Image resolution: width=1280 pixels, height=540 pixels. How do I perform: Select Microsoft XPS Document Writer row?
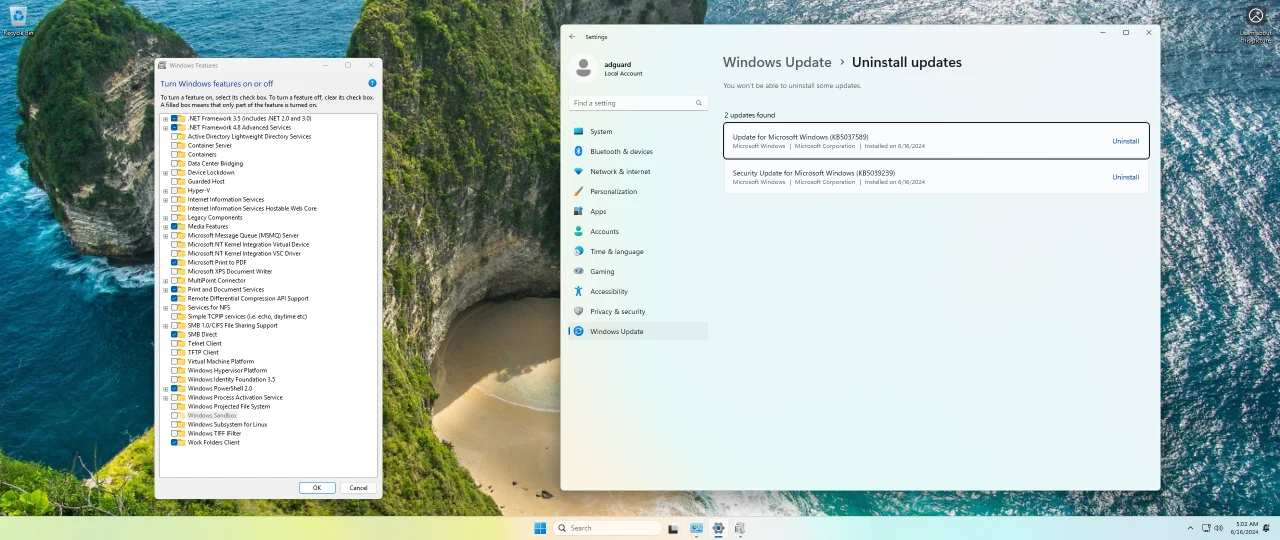[230, 272]
